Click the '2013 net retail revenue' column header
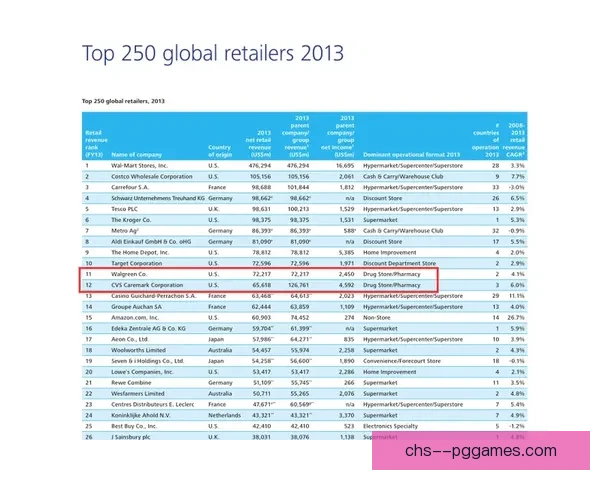Screen dimensions: 600x480 point(258,144)
